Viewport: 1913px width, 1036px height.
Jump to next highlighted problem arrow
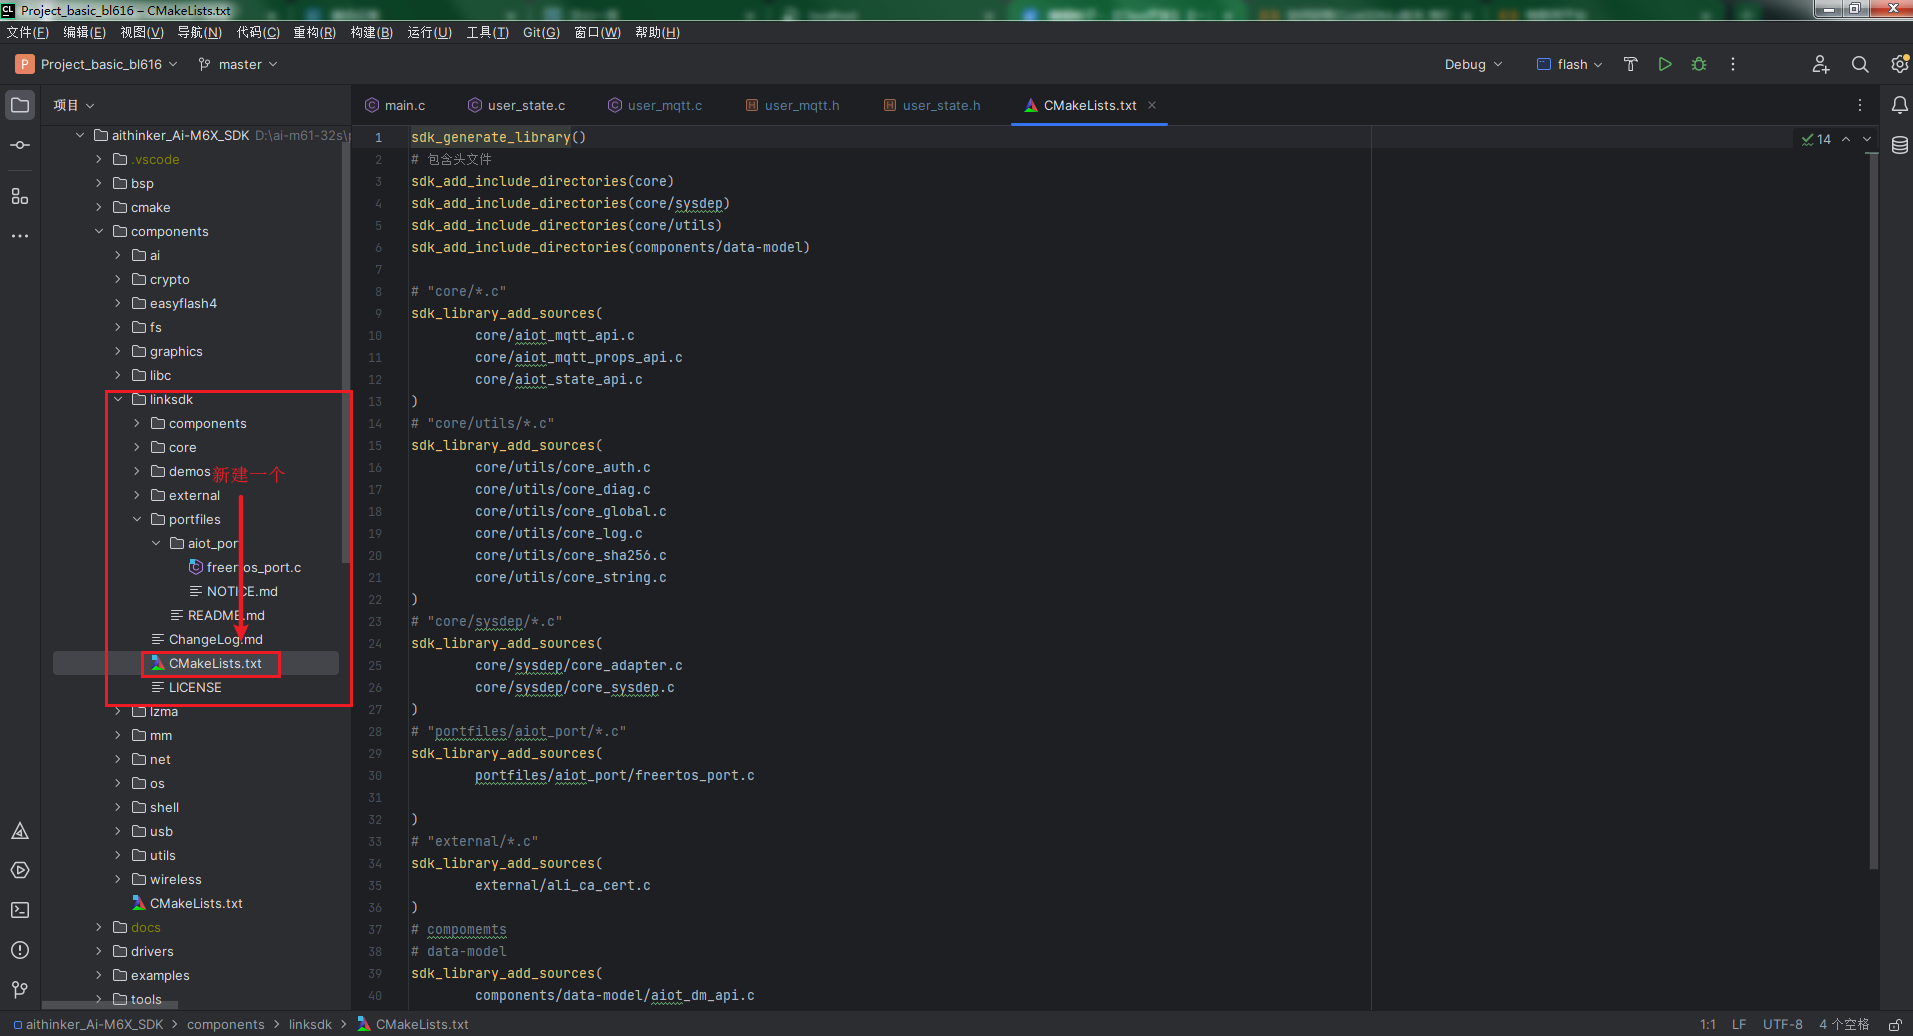click(1867, 139)
